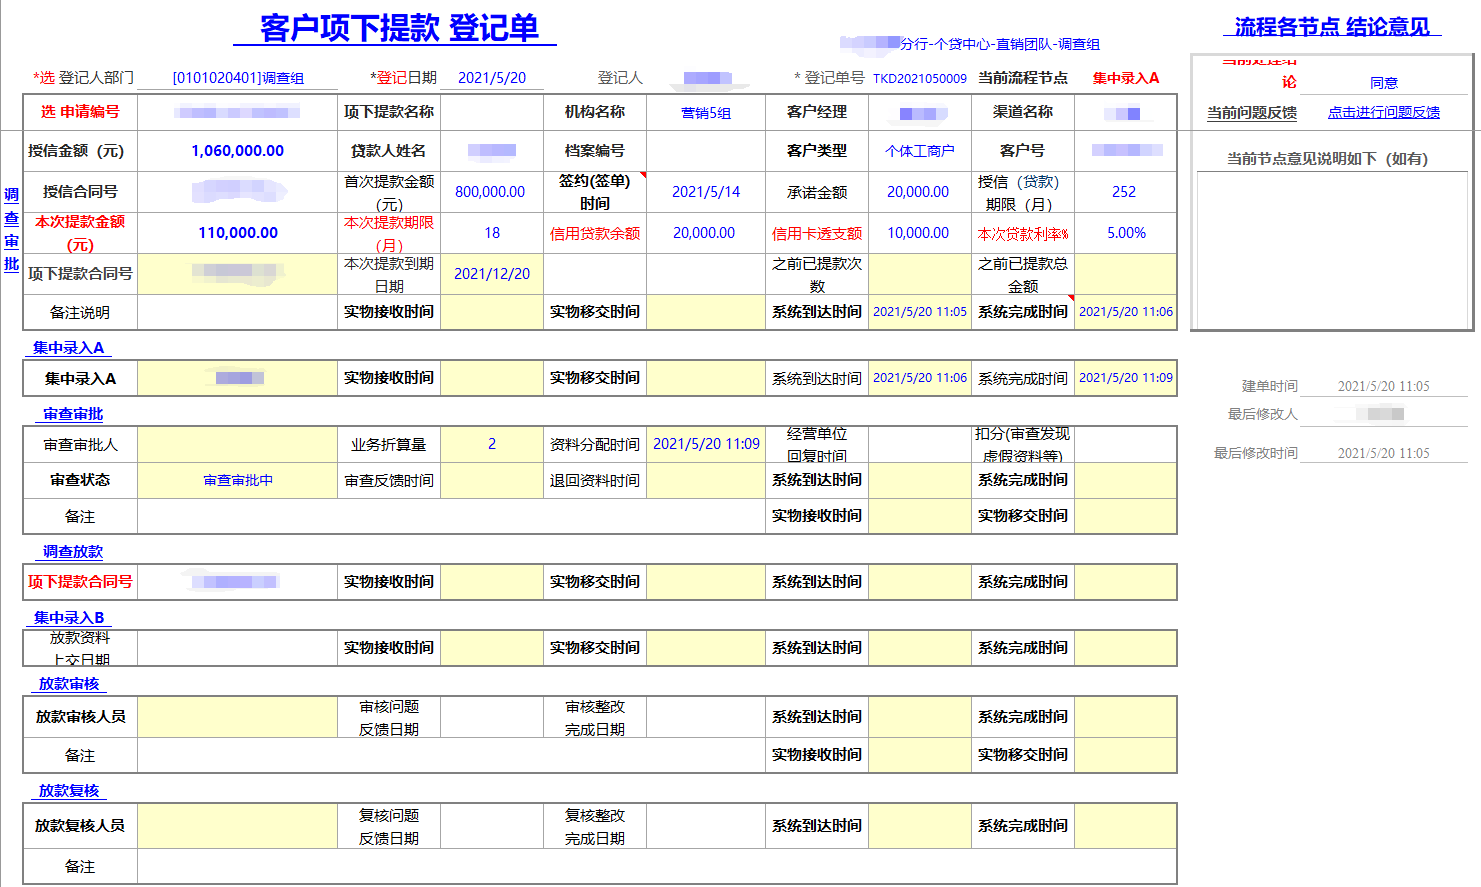Viewport: 1481px width, 887px height.
Task: Click the 本次提款期限 value 18
Action: (x=492, y=233)
